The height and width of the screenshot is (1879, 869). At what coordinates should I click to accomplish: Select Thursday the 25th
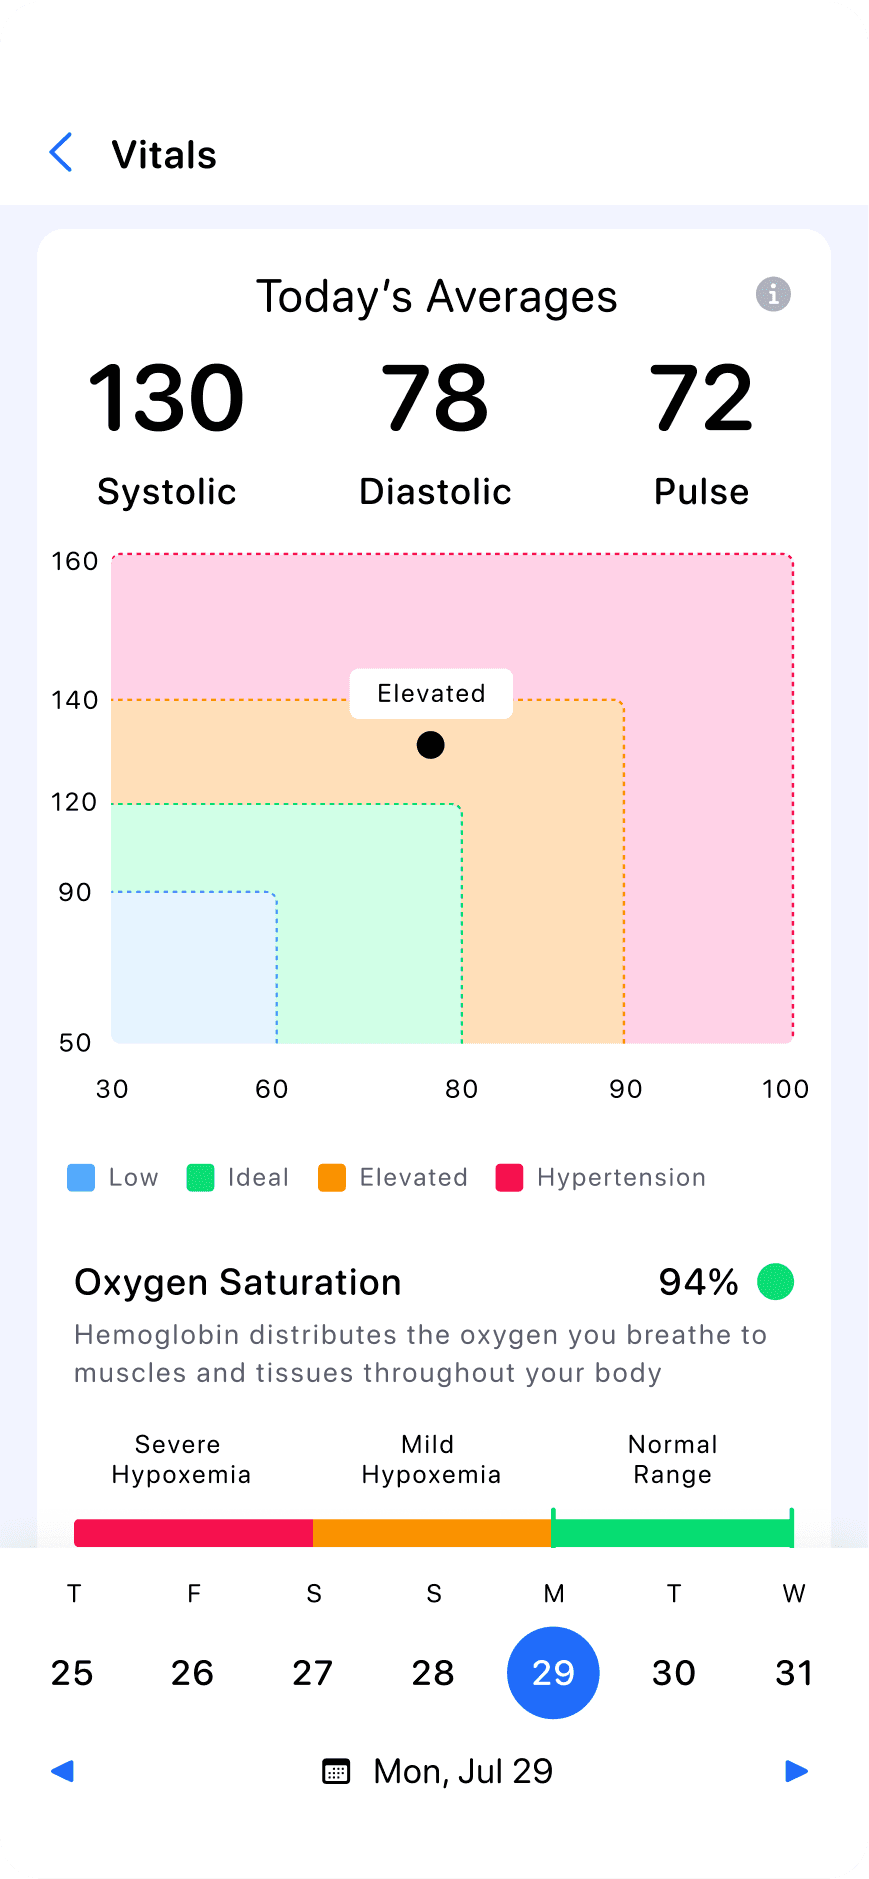[73, 1672]
